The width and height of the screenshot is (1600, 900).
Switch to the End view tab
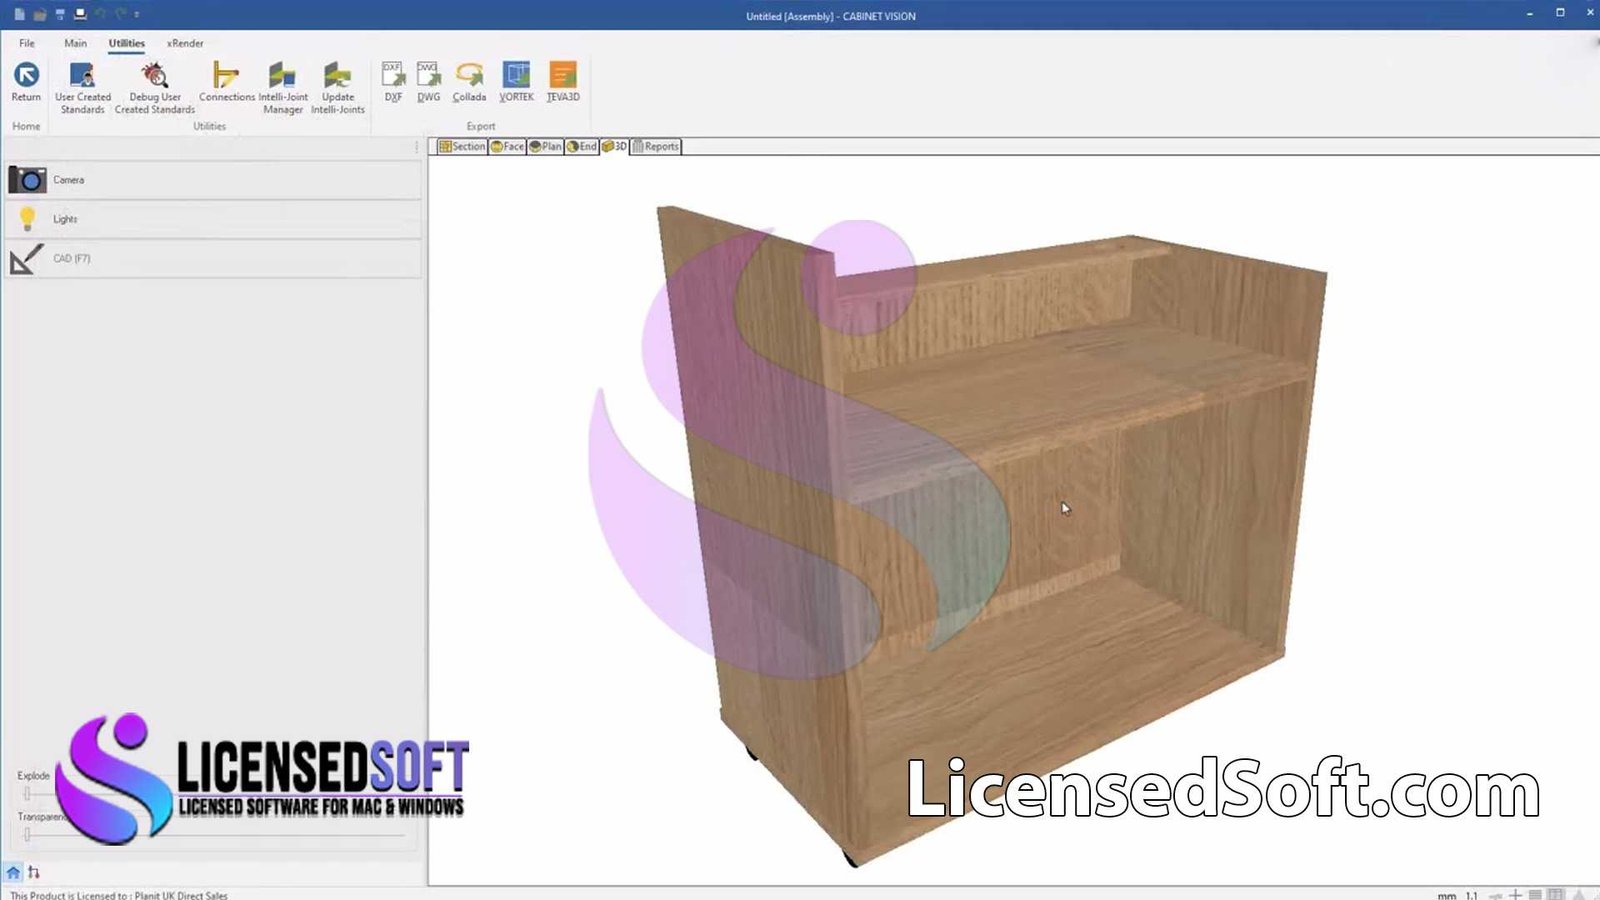(582, 146)
